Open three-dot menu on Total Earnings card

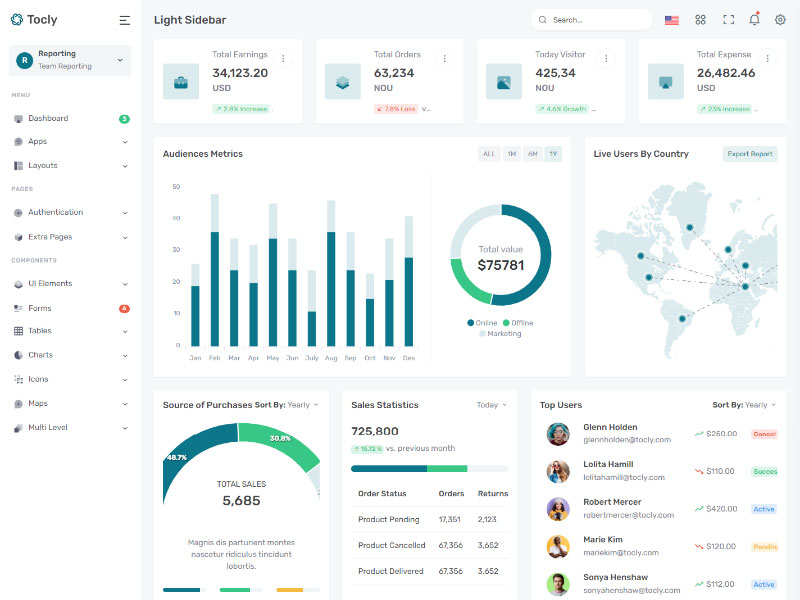tap(283, 58)
